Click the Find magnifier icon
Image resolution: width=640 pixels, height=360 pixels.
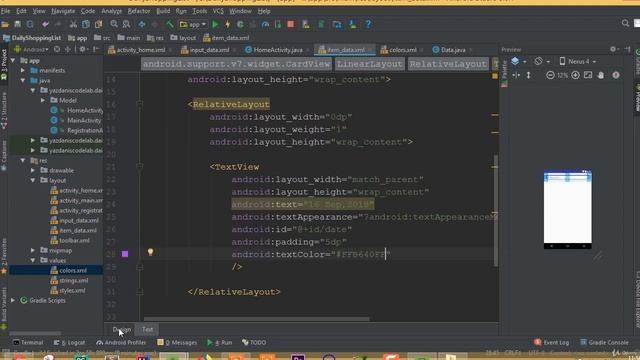(x=114, y=24)
